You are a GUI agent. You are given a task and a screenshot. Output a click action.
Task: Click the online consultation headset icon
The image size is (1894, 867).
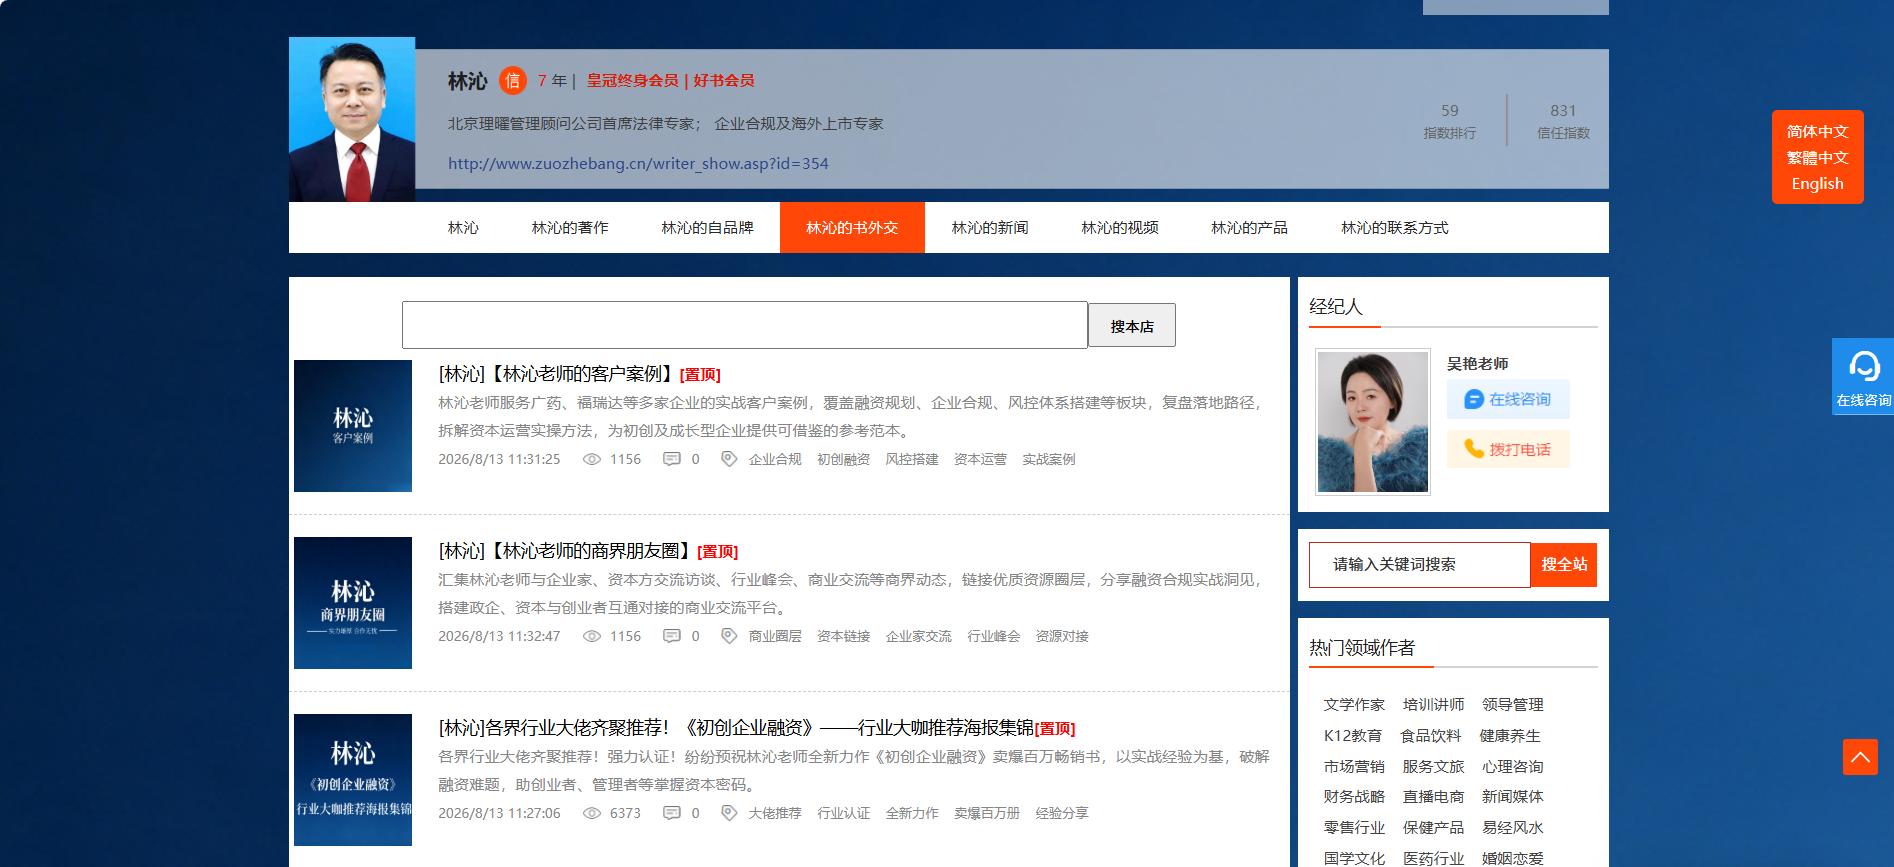click(x=1864, y=366)
